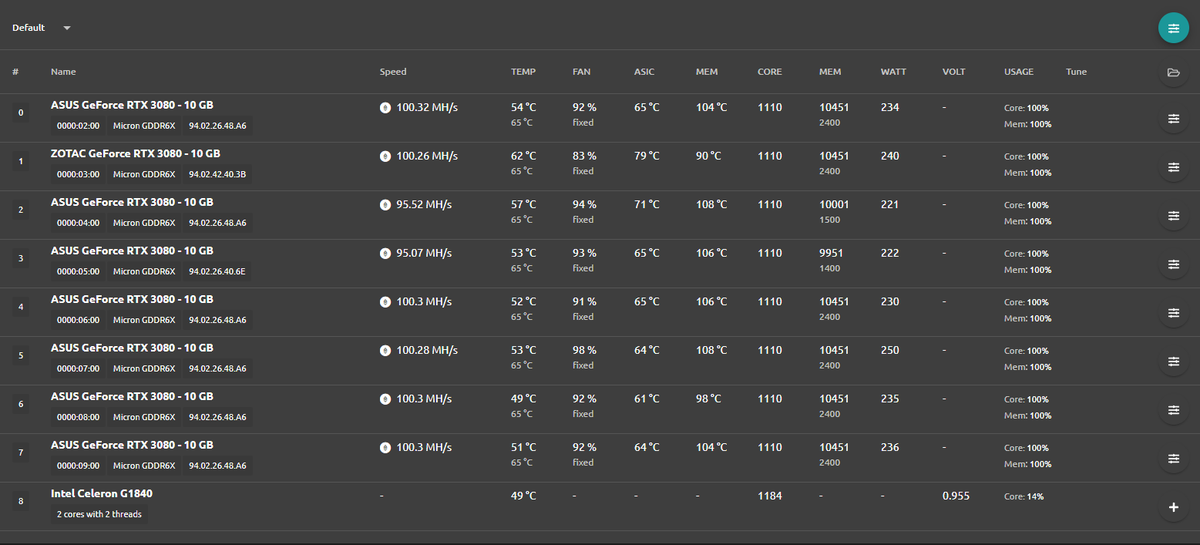Image resolution: width=1200 pixels, height=545 pixels.
Task: Click coin icon beside 100.32 MH/s
Action: tap(386, 107)
